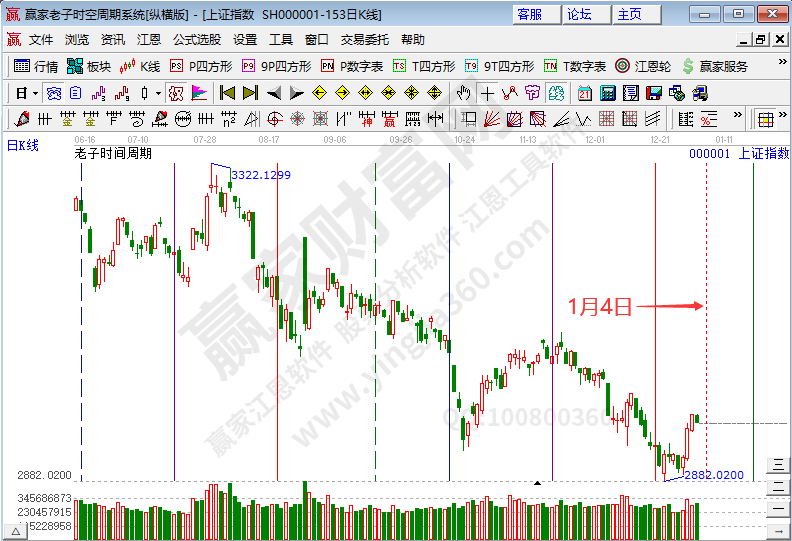Click the calculator icon in the toolbar
Screen dimensions: 792x541
(x=606, y=93)
